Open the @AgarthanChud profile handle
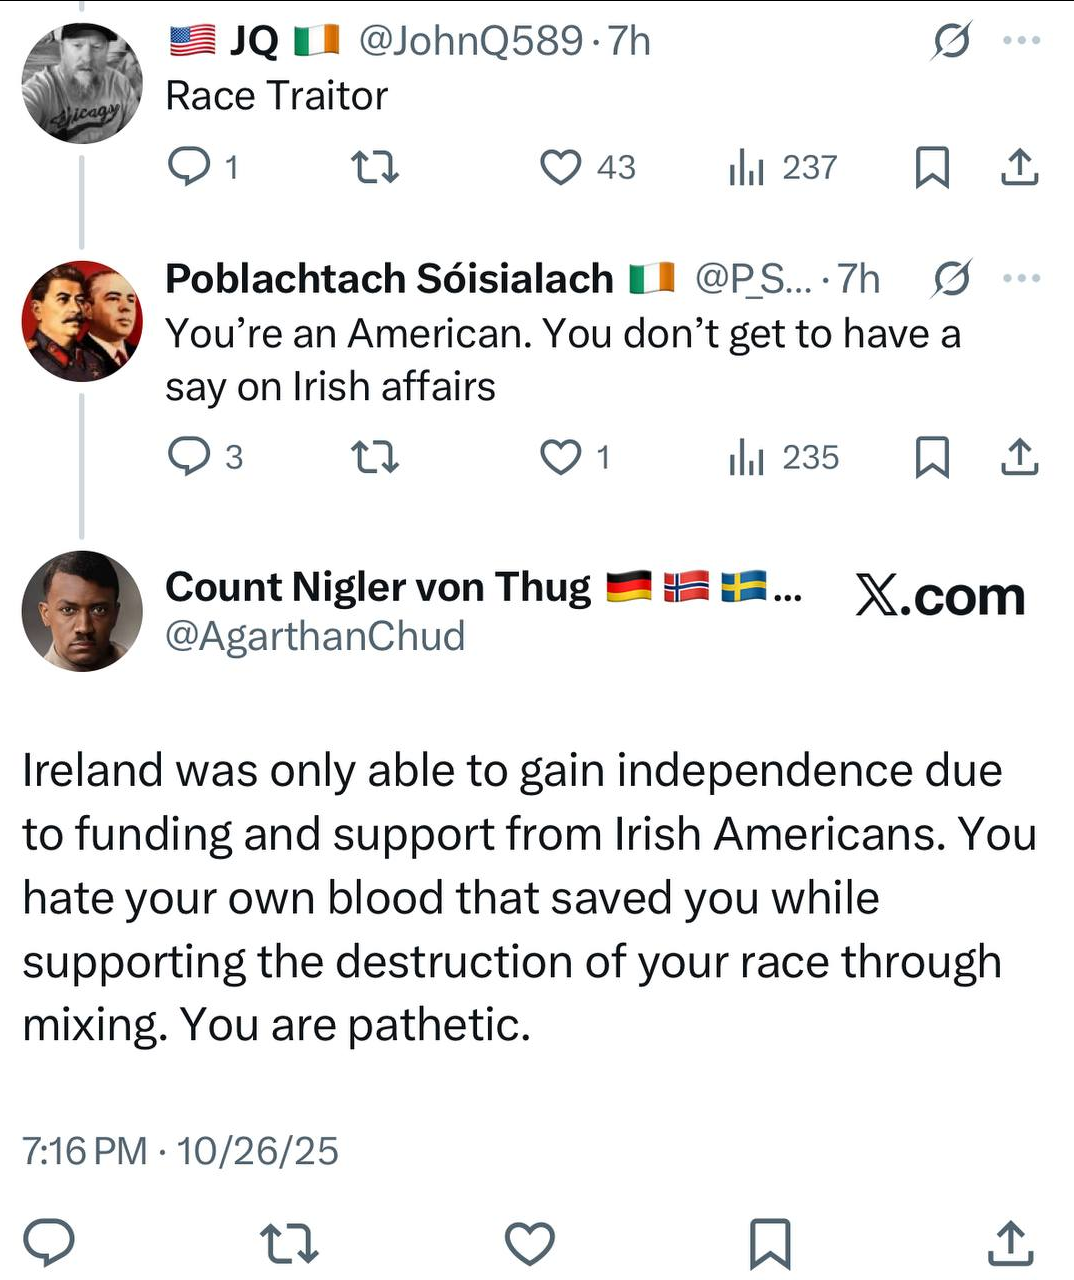Image resolution: width=1074 pixels, height=1280 pixels. click(x=315, y=637)
